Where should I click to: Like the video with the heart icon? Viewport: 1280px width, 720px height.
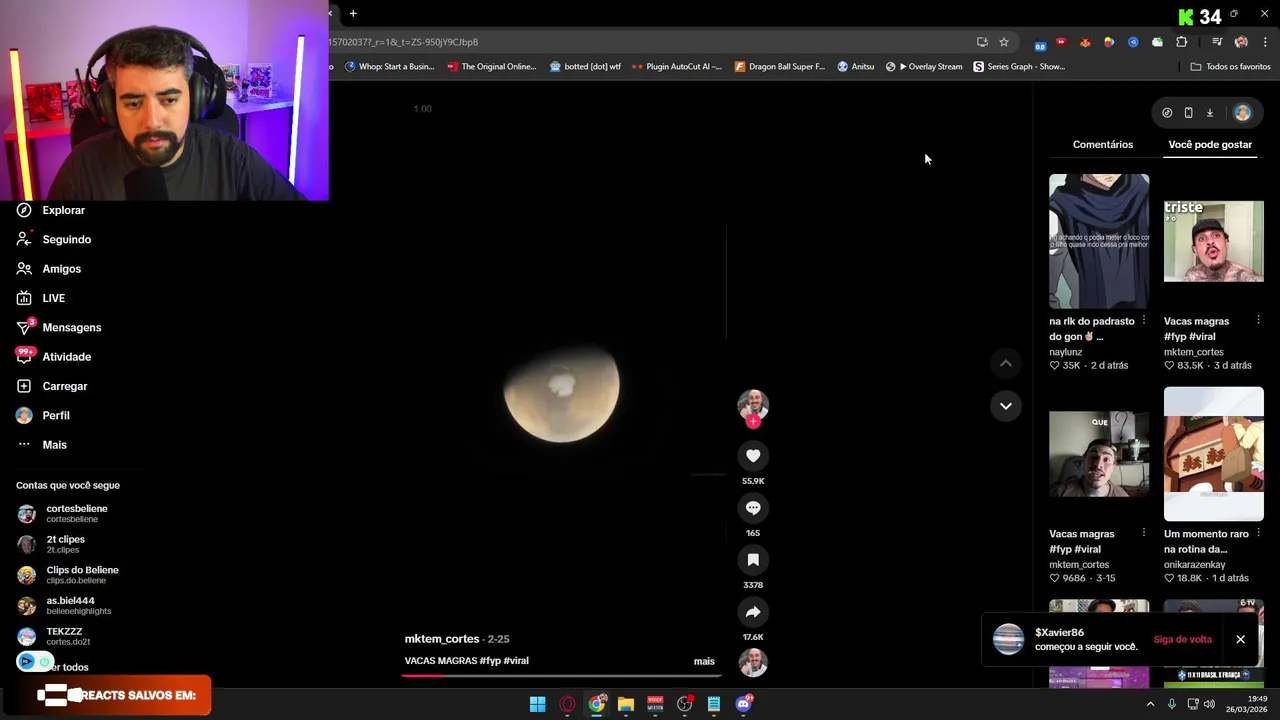coord(753,456)
